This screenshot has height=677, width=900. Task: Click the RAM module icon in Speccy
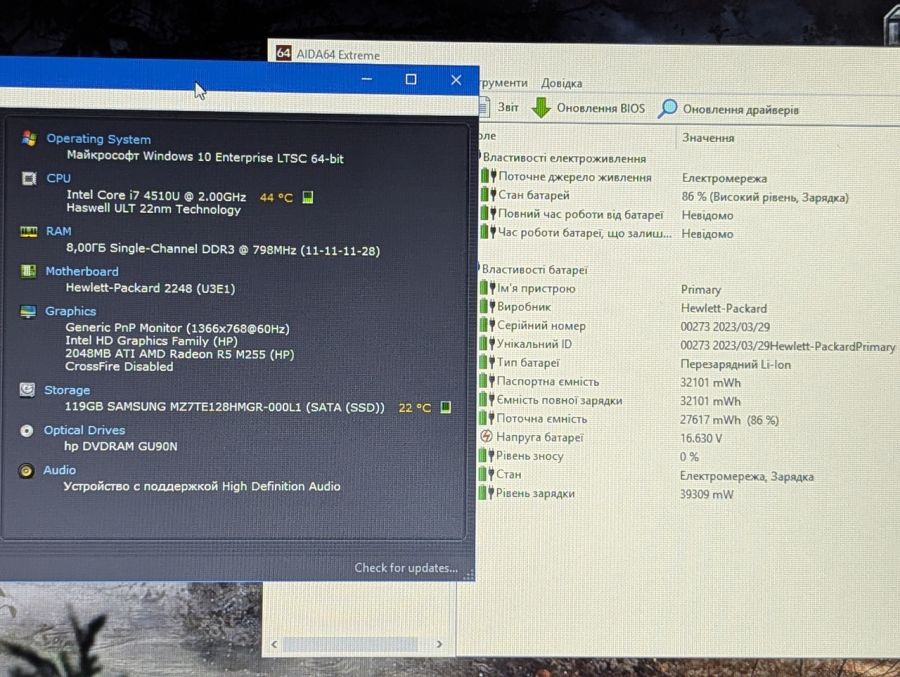(29, 231)
